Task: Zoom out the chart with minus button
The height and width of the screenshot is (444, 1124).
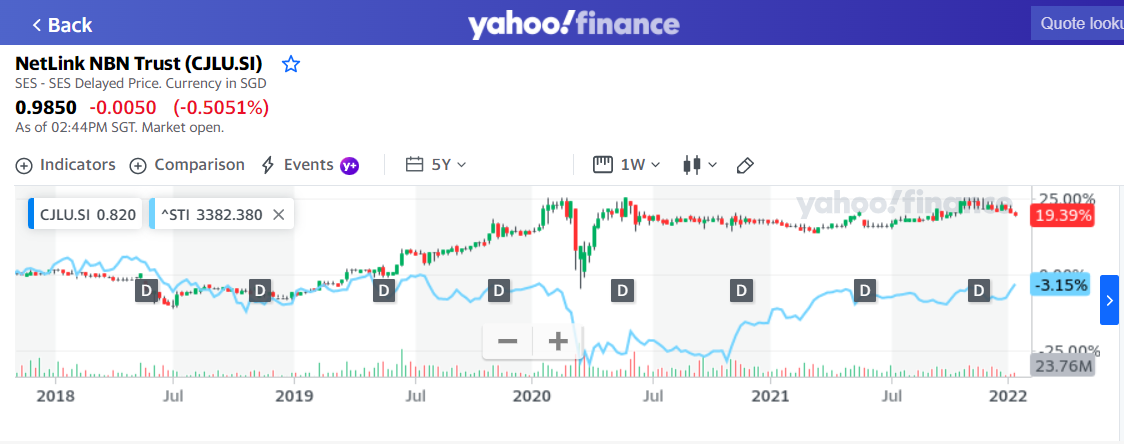Action: pos(507,342)
